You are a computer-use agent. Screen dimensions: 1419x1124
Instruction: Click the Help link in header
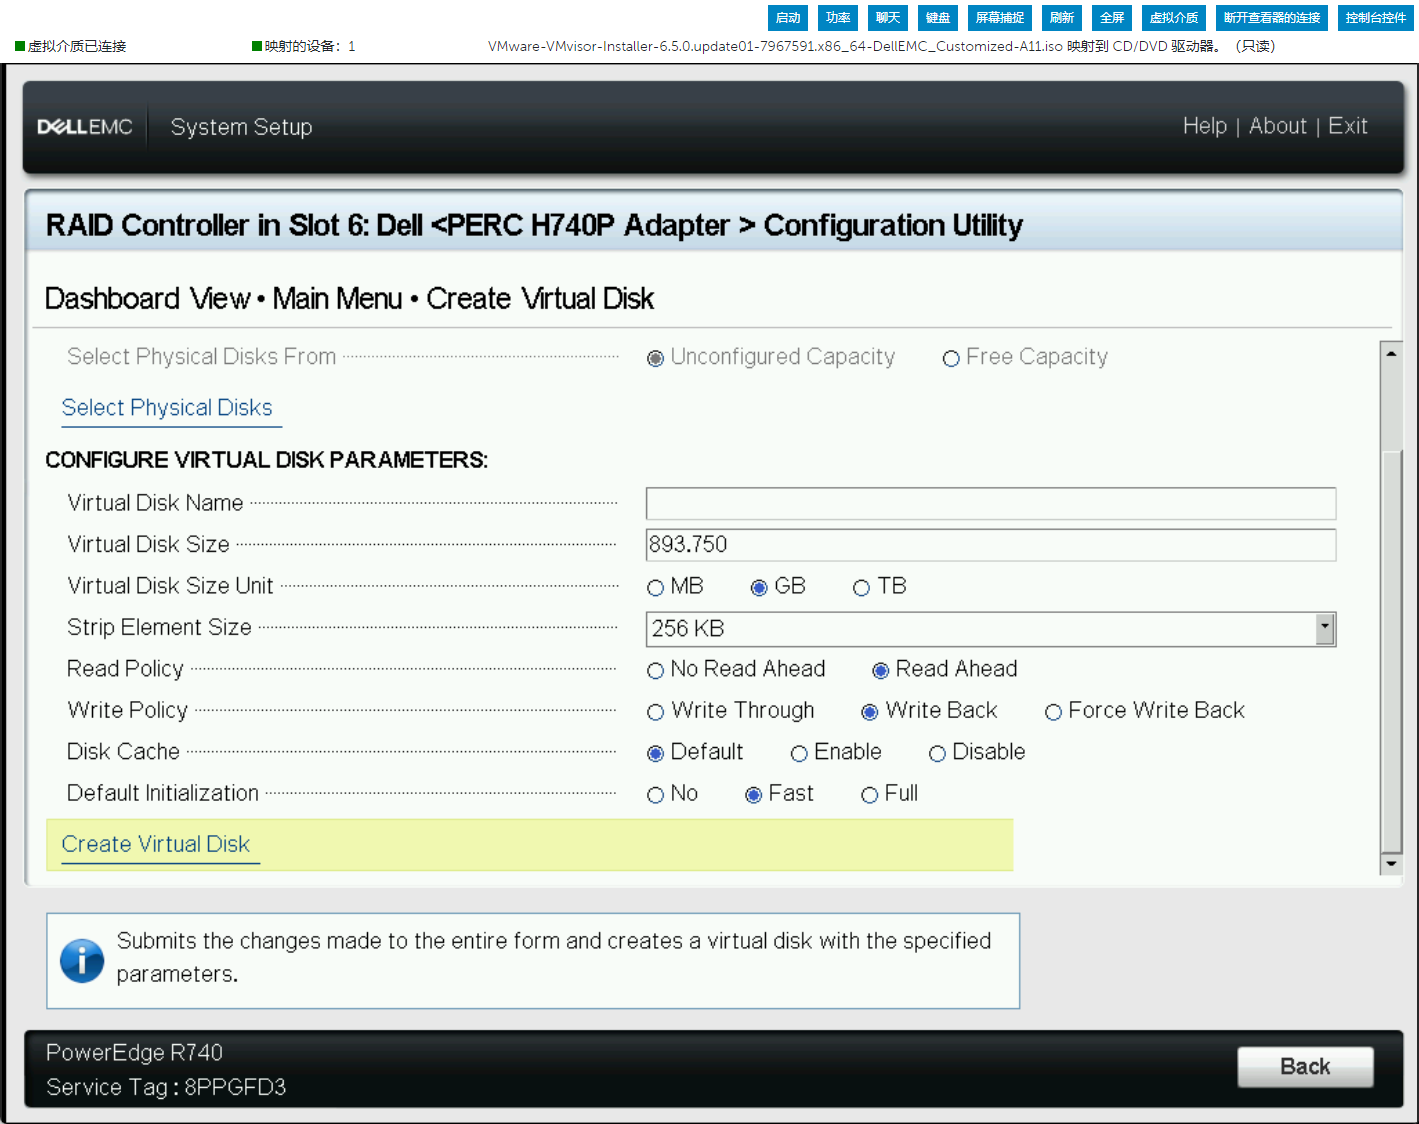pos(1205,126)
